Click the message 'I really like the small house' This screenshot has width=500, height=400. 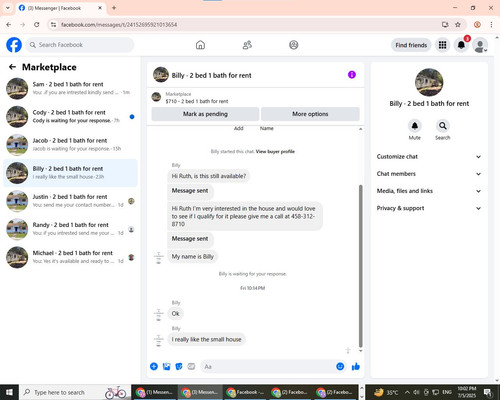coord(206,339)
